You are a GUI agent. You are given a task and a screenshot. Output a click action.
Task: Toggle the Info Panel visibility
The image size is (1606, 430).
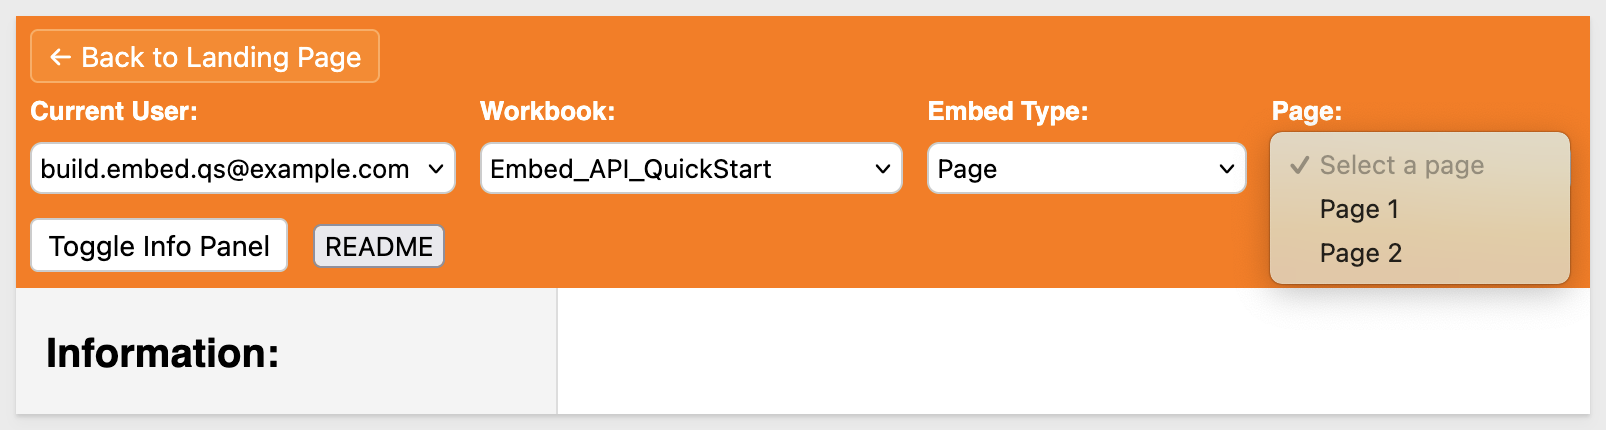pos(159,246)
